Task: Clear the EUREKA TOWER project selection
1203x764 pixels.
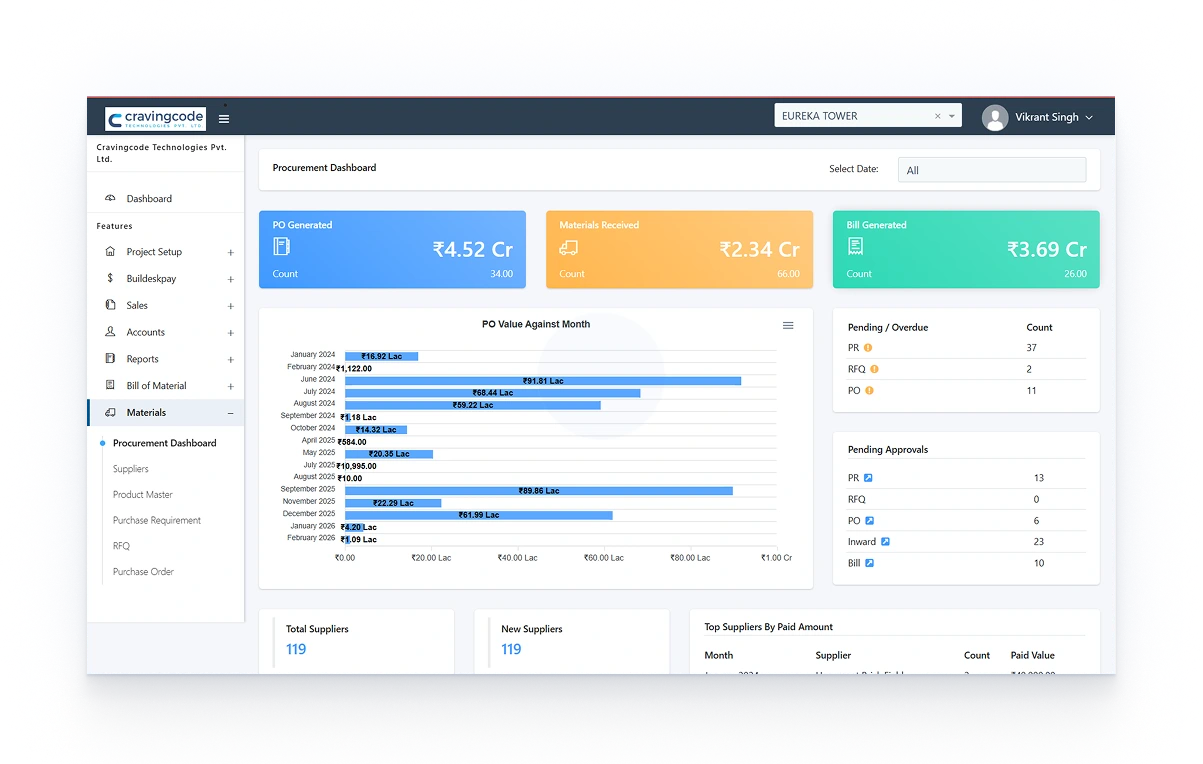Action: [937, 116]
